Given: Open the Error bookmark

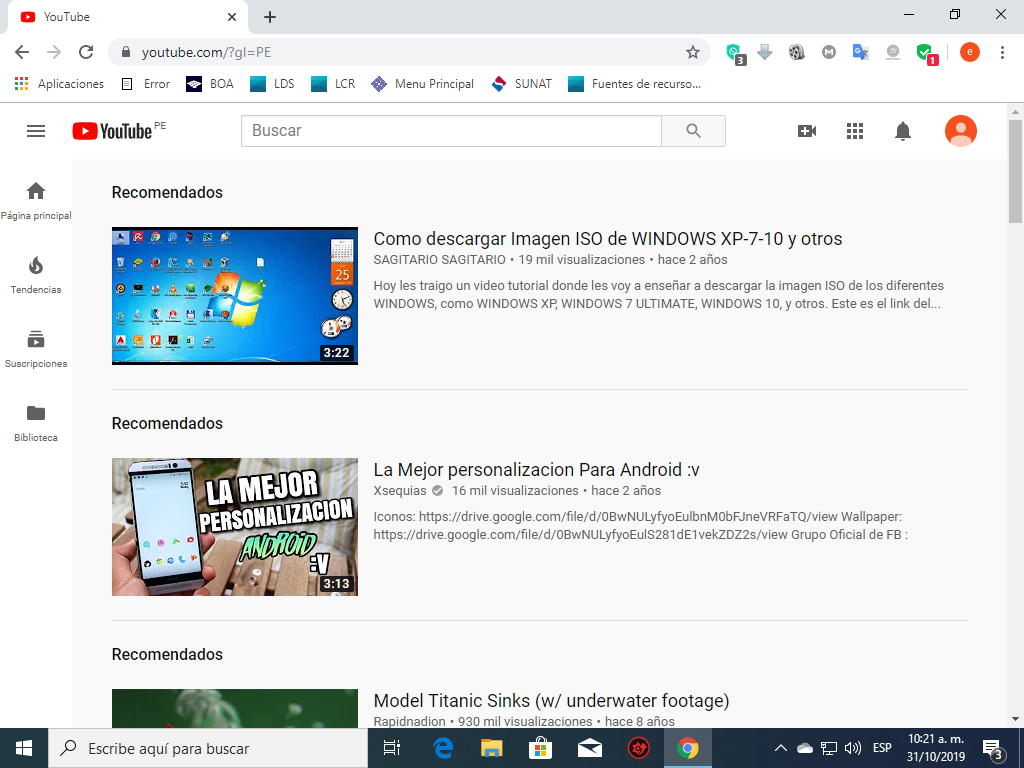Looking at the screenshot, I should pos(146,84).
